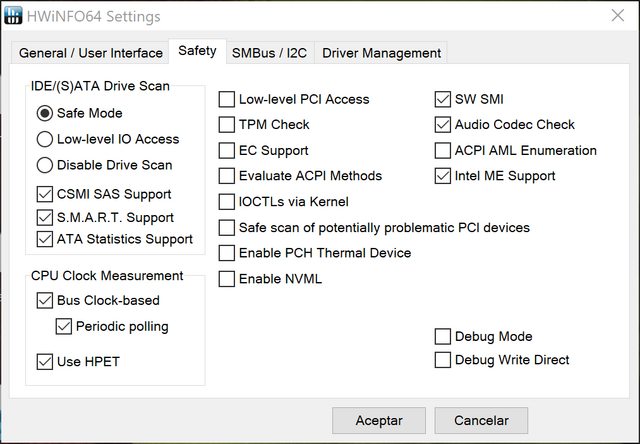Check Enable PCH Thermal Device
Viewport: 640px width, 444px height.
coord(227,253)
